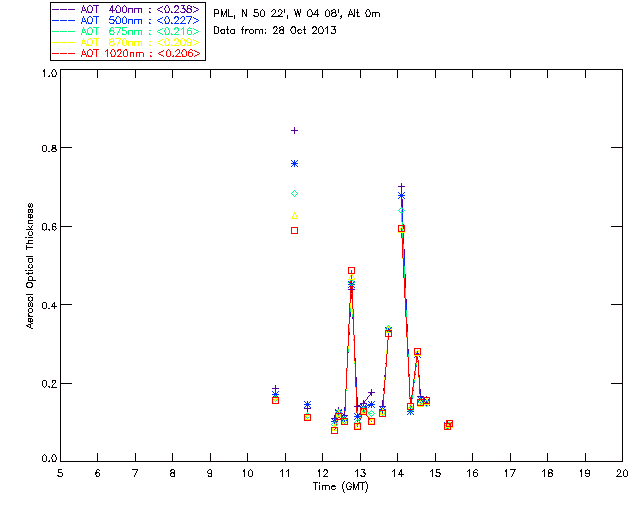Screen dimensions: 640x512
Task: Click the AOT 675nm legend entry
Action: click(x=126, y=31)
